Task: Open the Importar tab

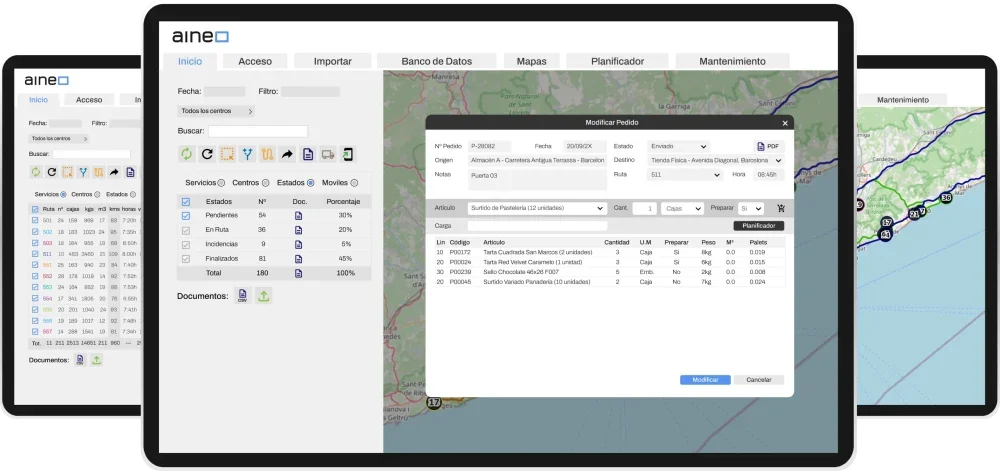Action: coord(332,61)
